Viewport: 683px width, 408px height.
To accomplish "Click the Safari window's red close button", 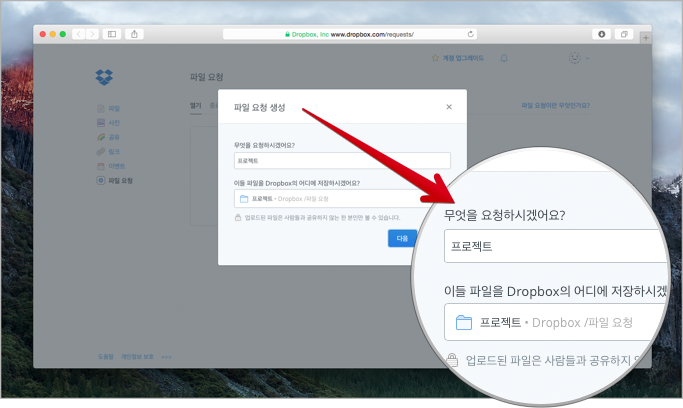I will click(x=43, y=34).
